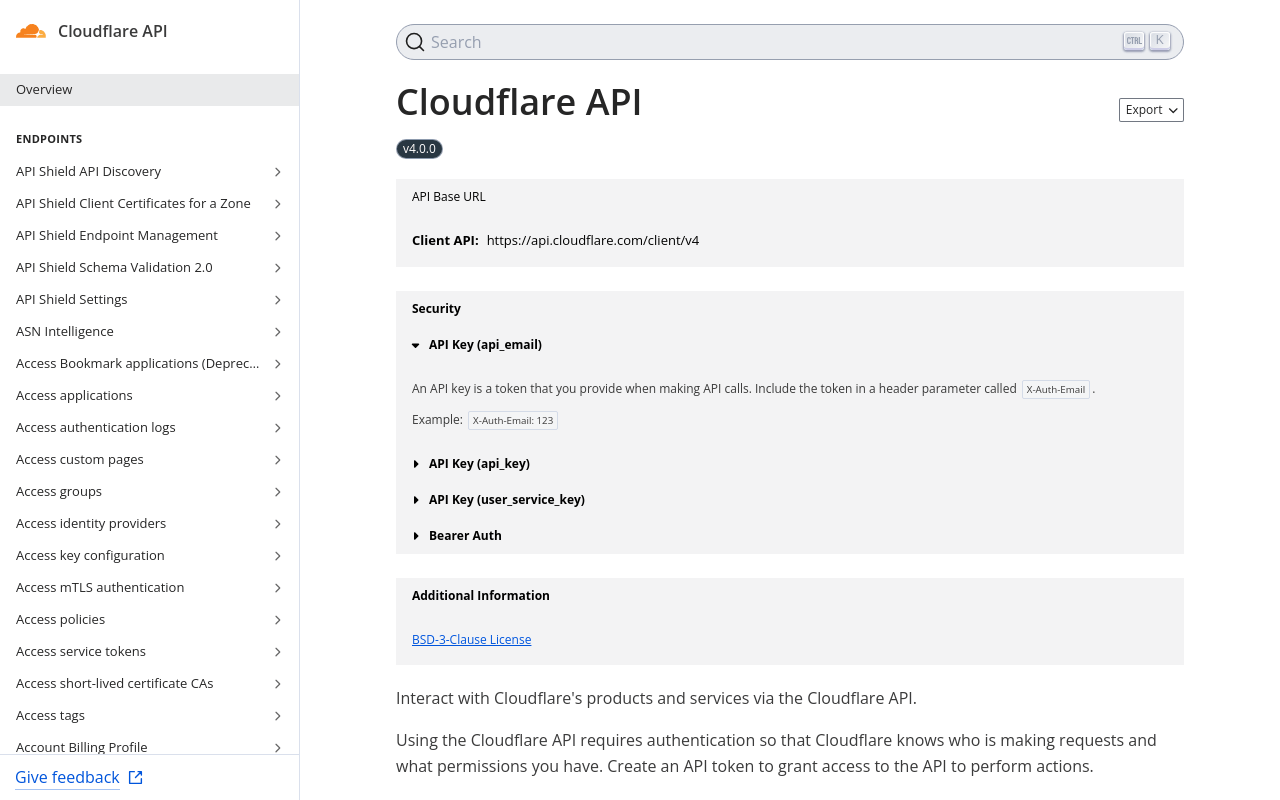Image resolution: width=1280 pixels, height=800 pixels.
Task: Open Access groups sidebar item
Action: pyautogui.click(x=149, y=491)
